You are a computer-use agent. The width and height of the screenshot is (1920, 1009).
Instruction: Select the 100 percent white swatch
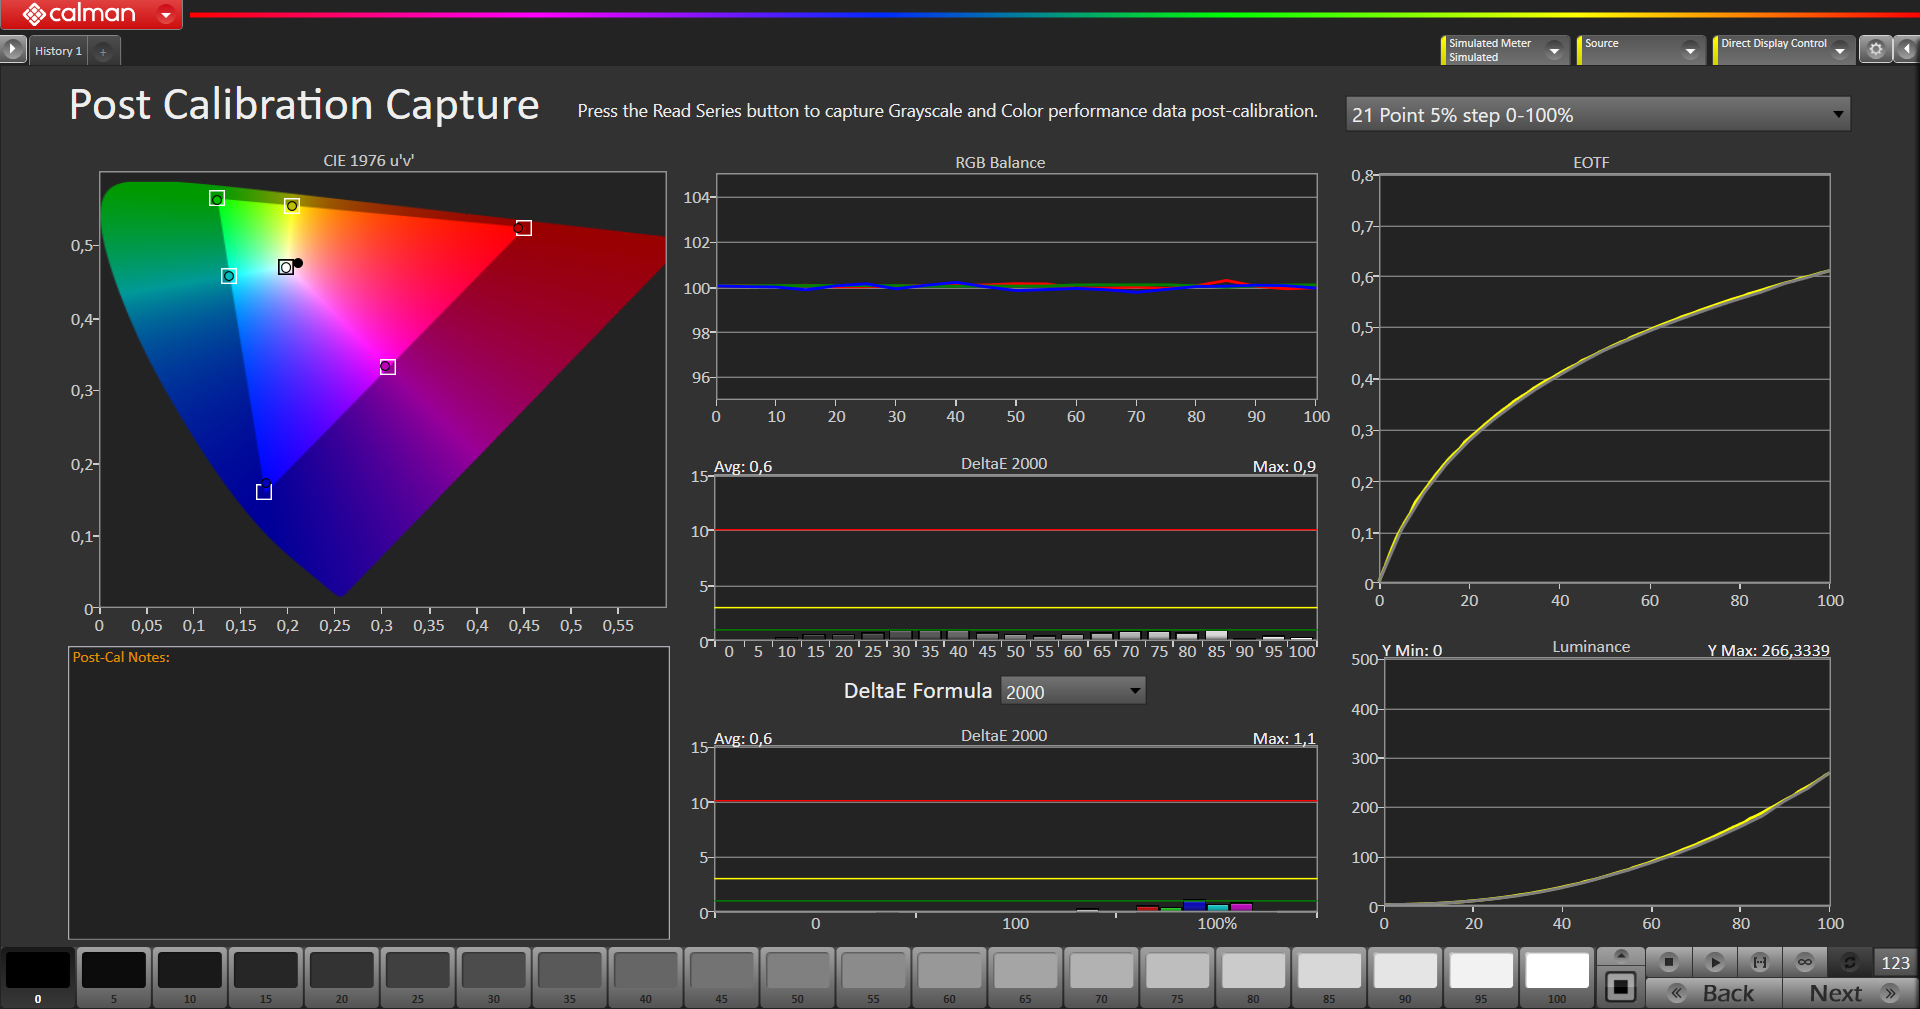pos(1556,971)
